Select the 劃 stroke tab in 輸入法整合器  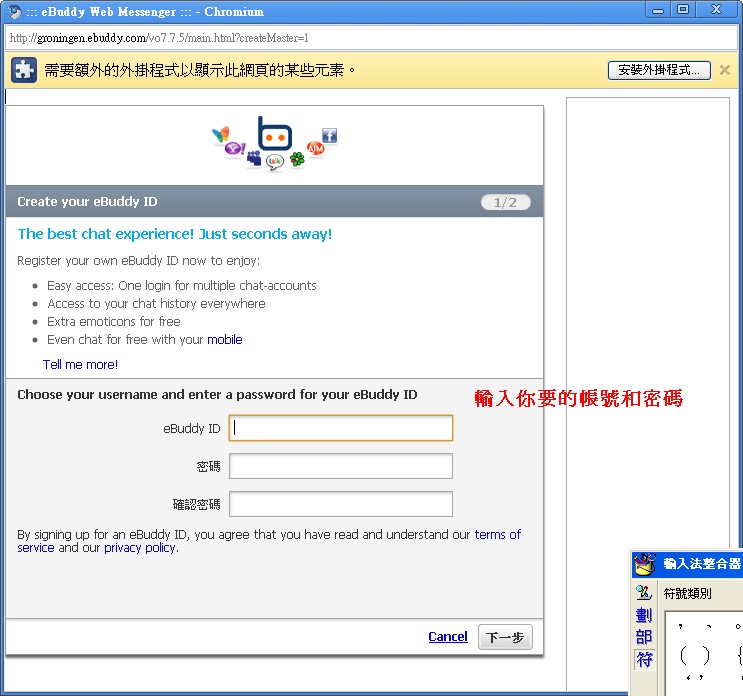tap(644, 615)
